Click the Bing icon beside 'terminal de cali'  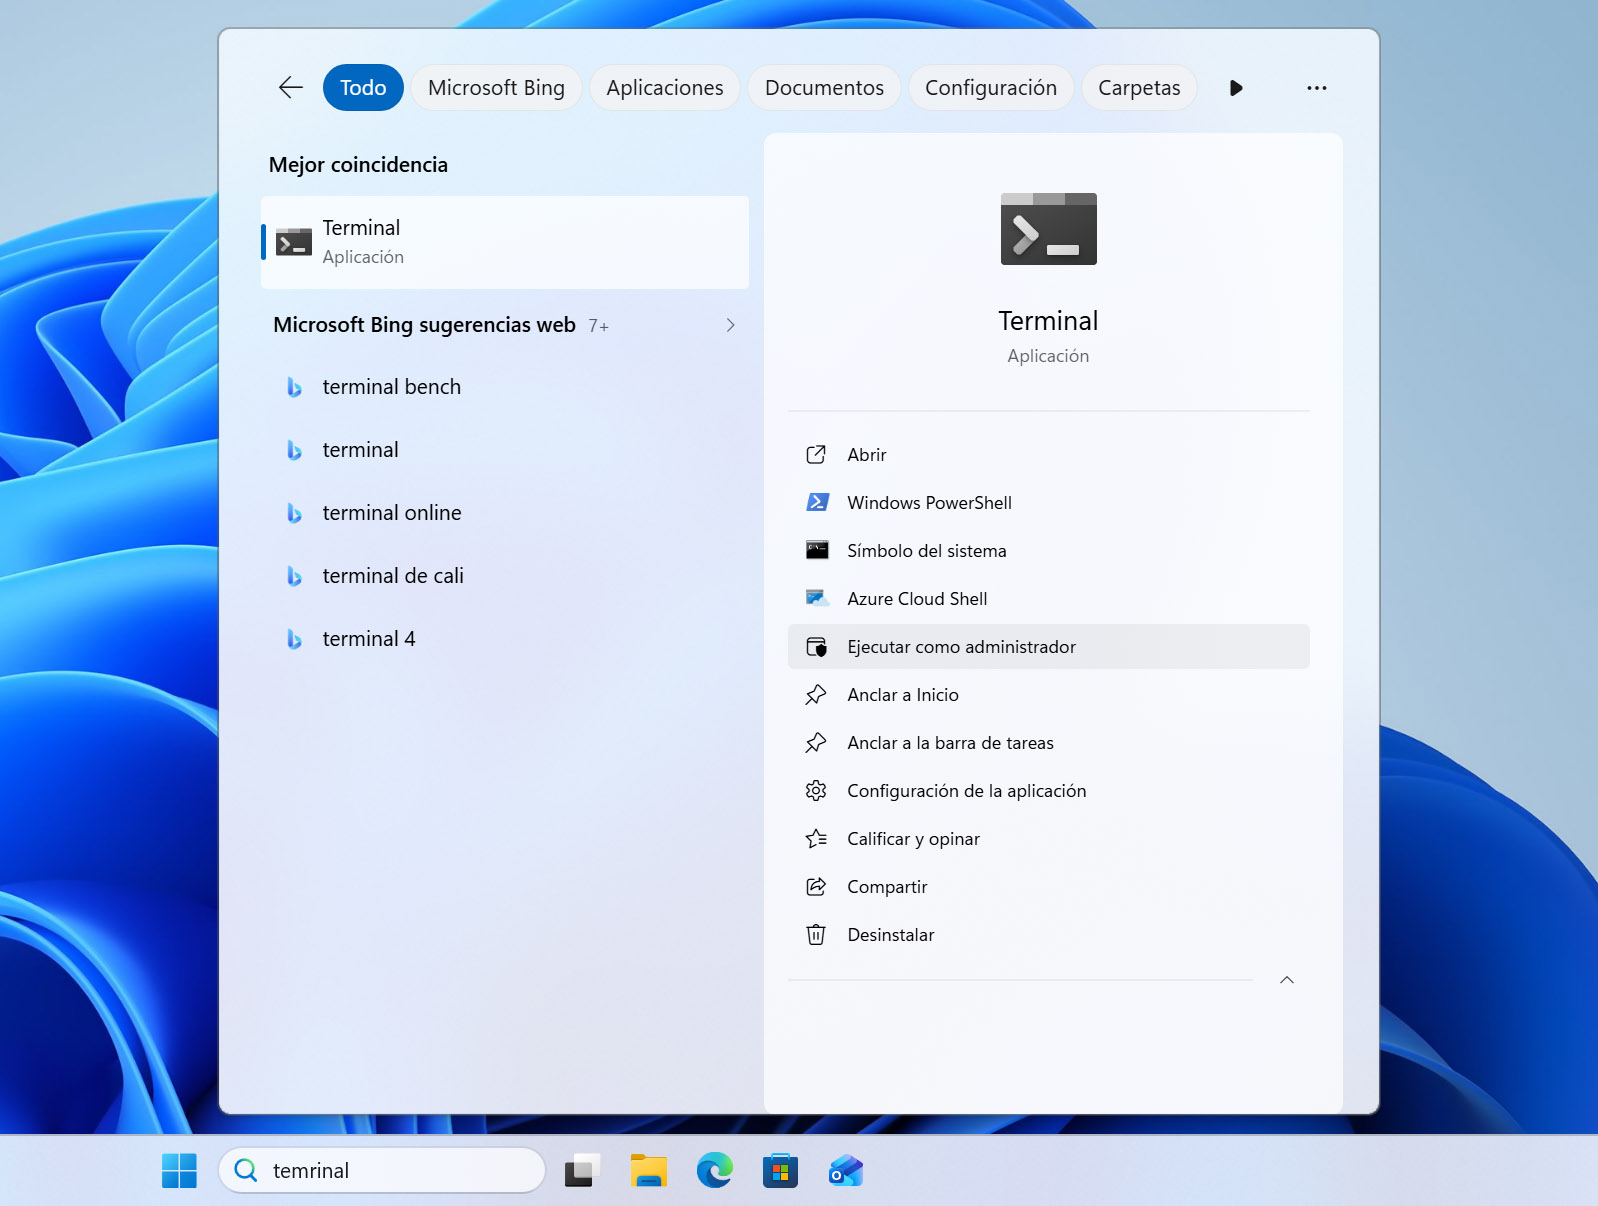pyautogui.click(x=294, y=576)
